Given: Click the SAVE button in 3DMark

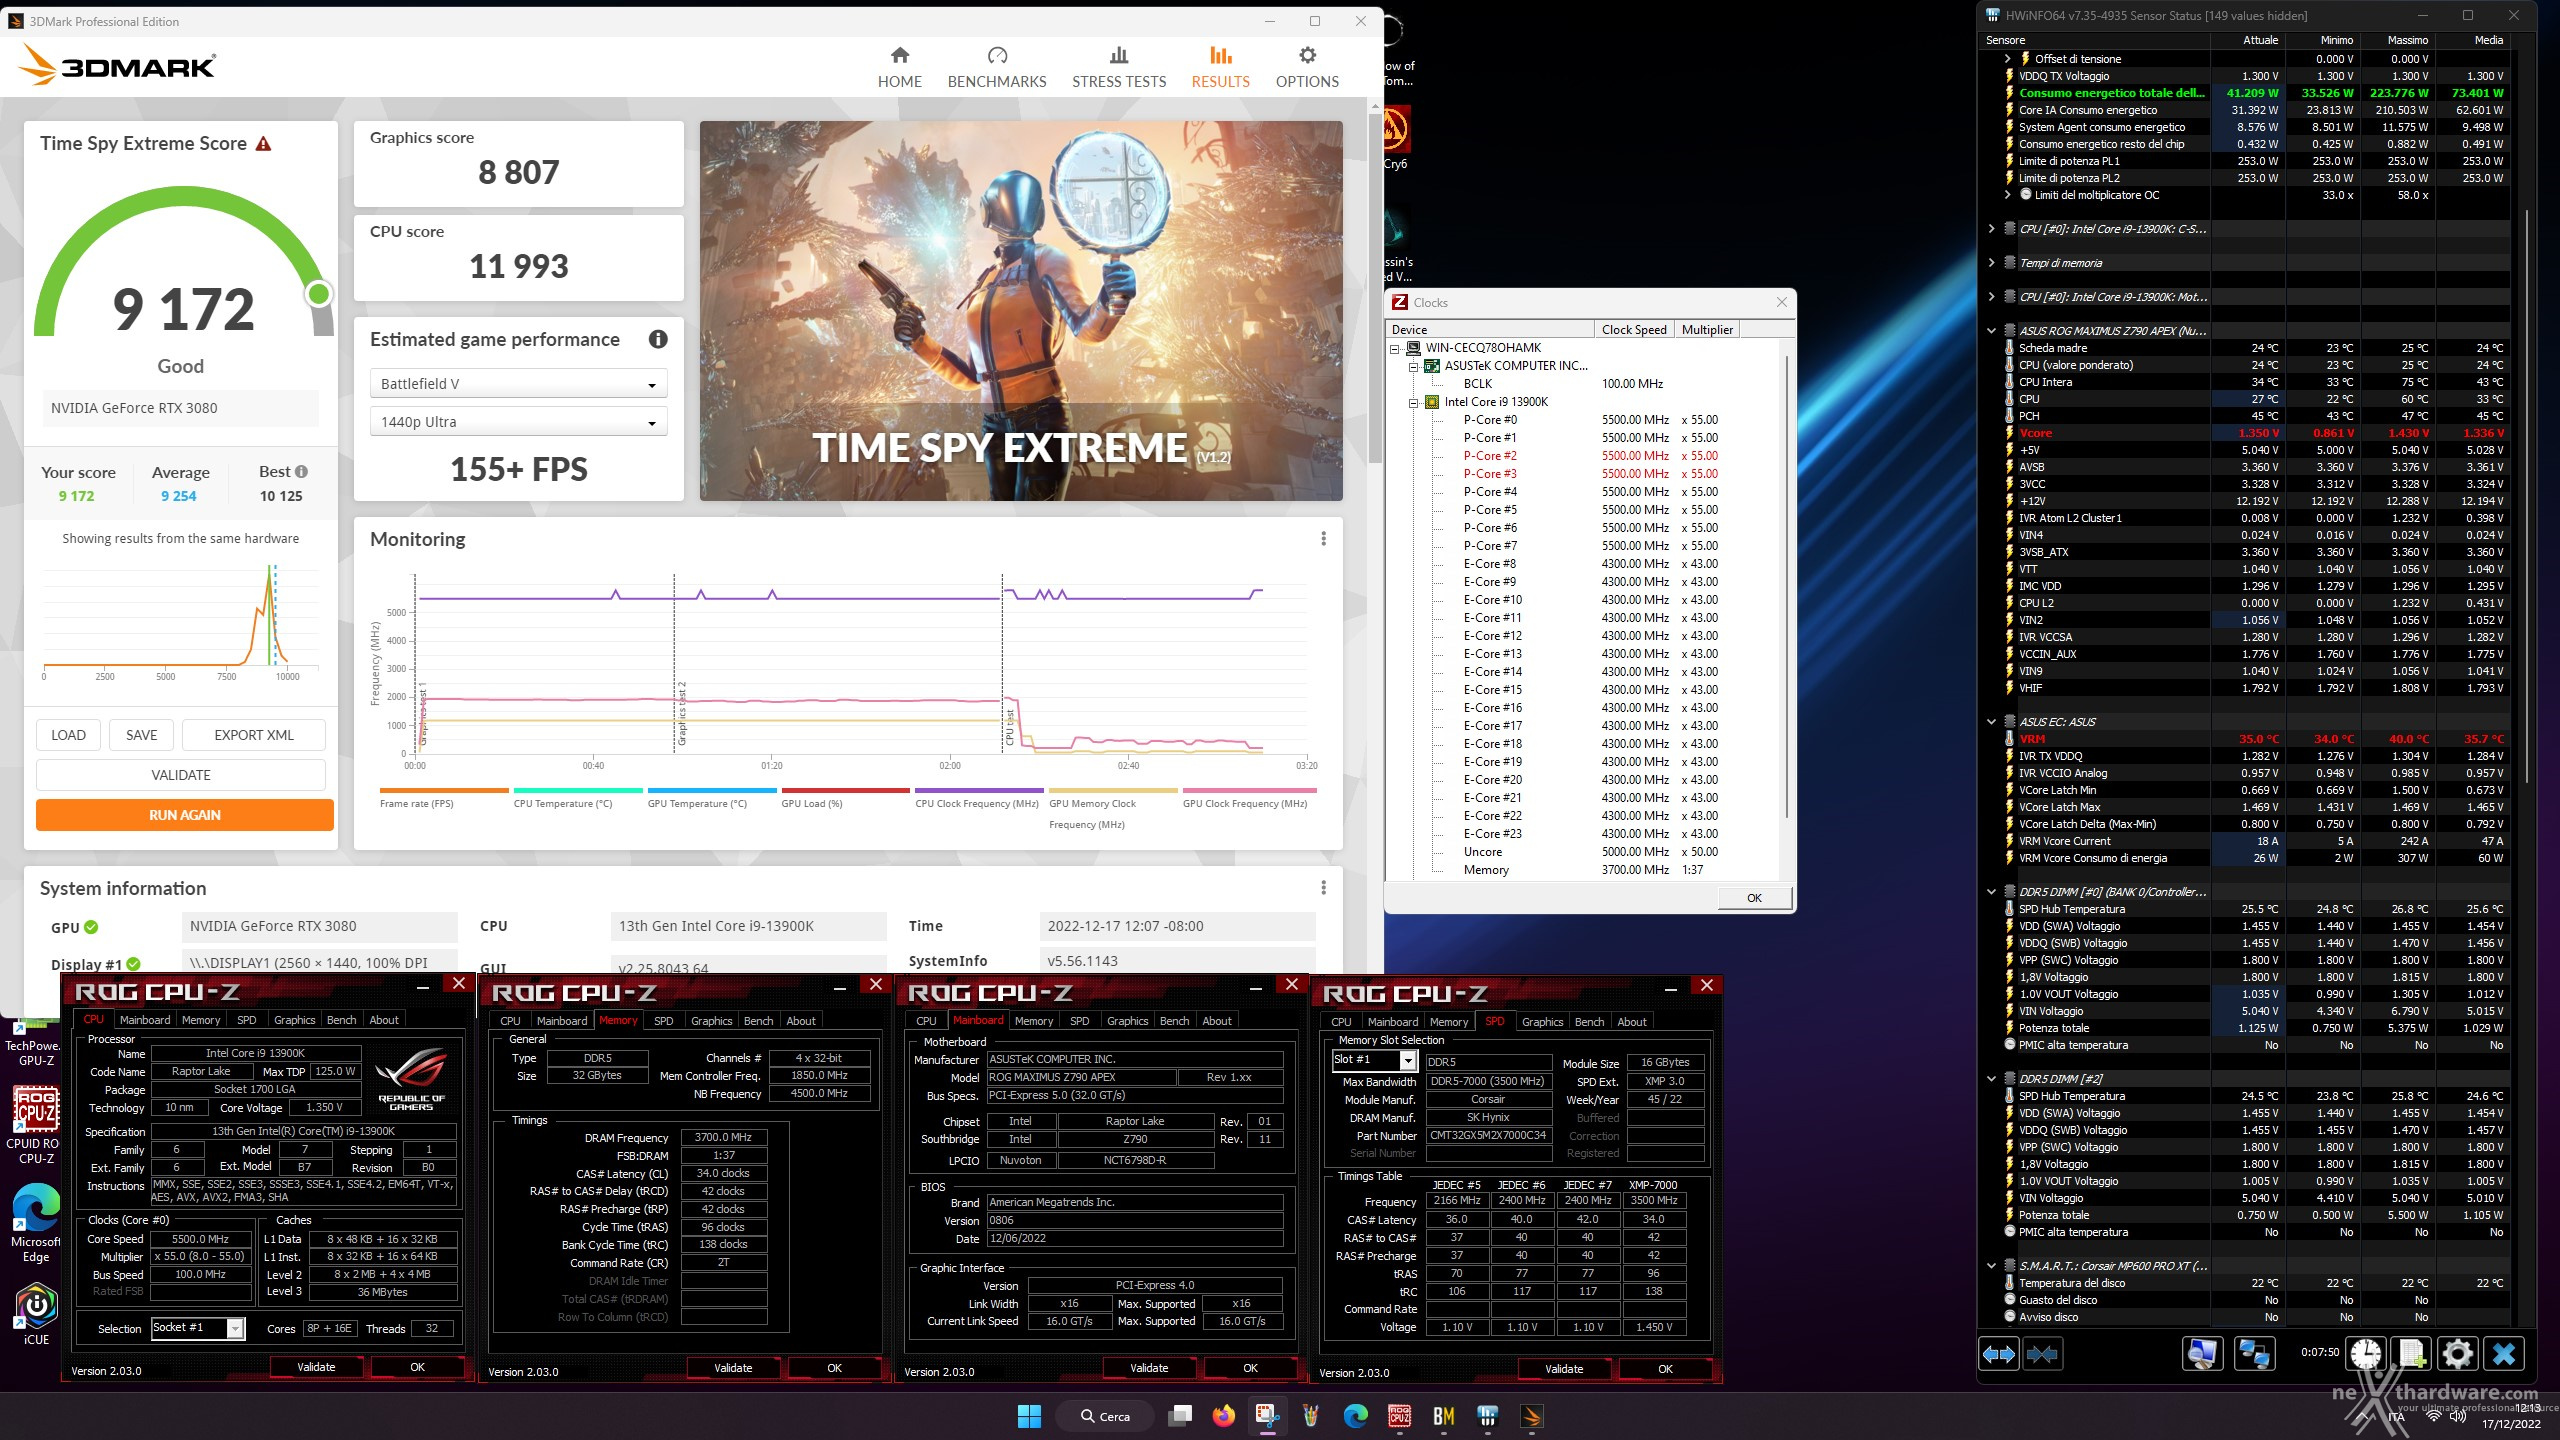Looking at the screenshot, I should coord(141,735).
